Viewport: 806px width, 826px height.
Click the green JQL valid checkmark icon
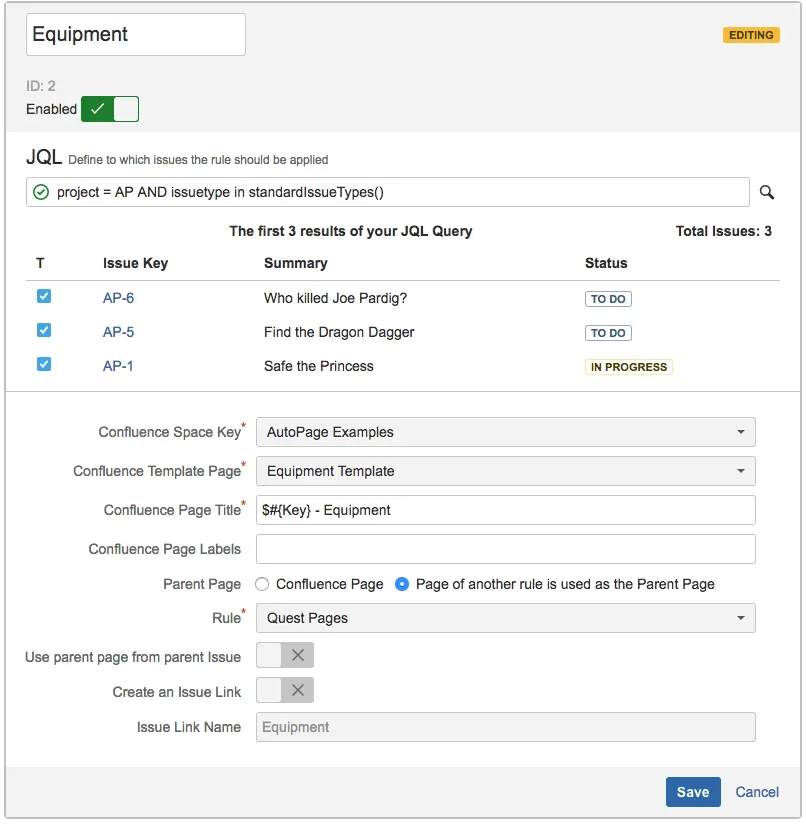click(x=41, y=192)
